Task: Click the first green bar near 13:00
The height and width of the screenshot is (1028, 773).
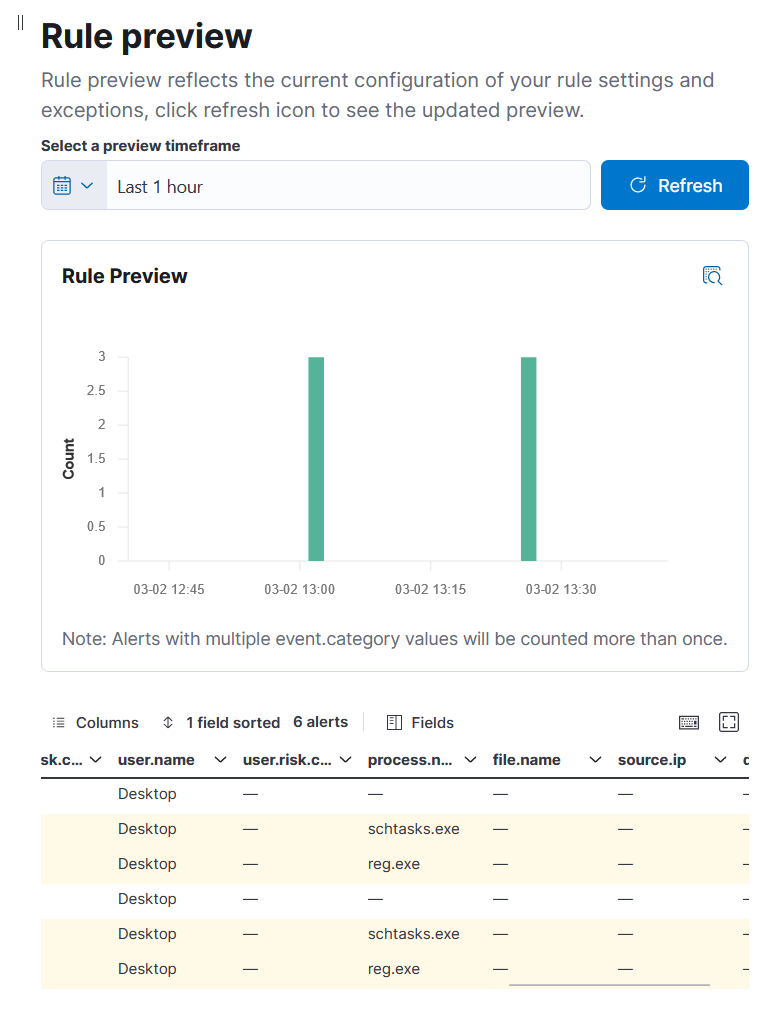Action: pos(316,459)
